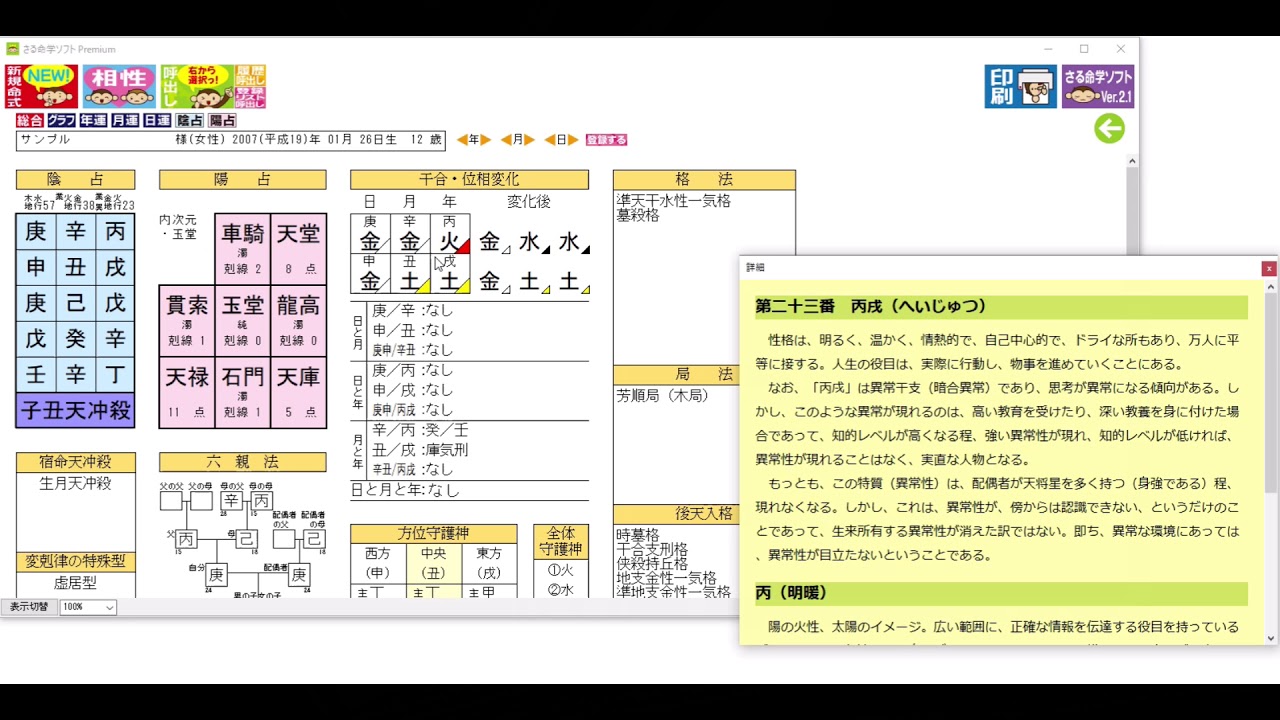The height and width of the screenshot is (720, 1280).
Task: Open the 100% zoom dropdown
Action: [87, 607]
